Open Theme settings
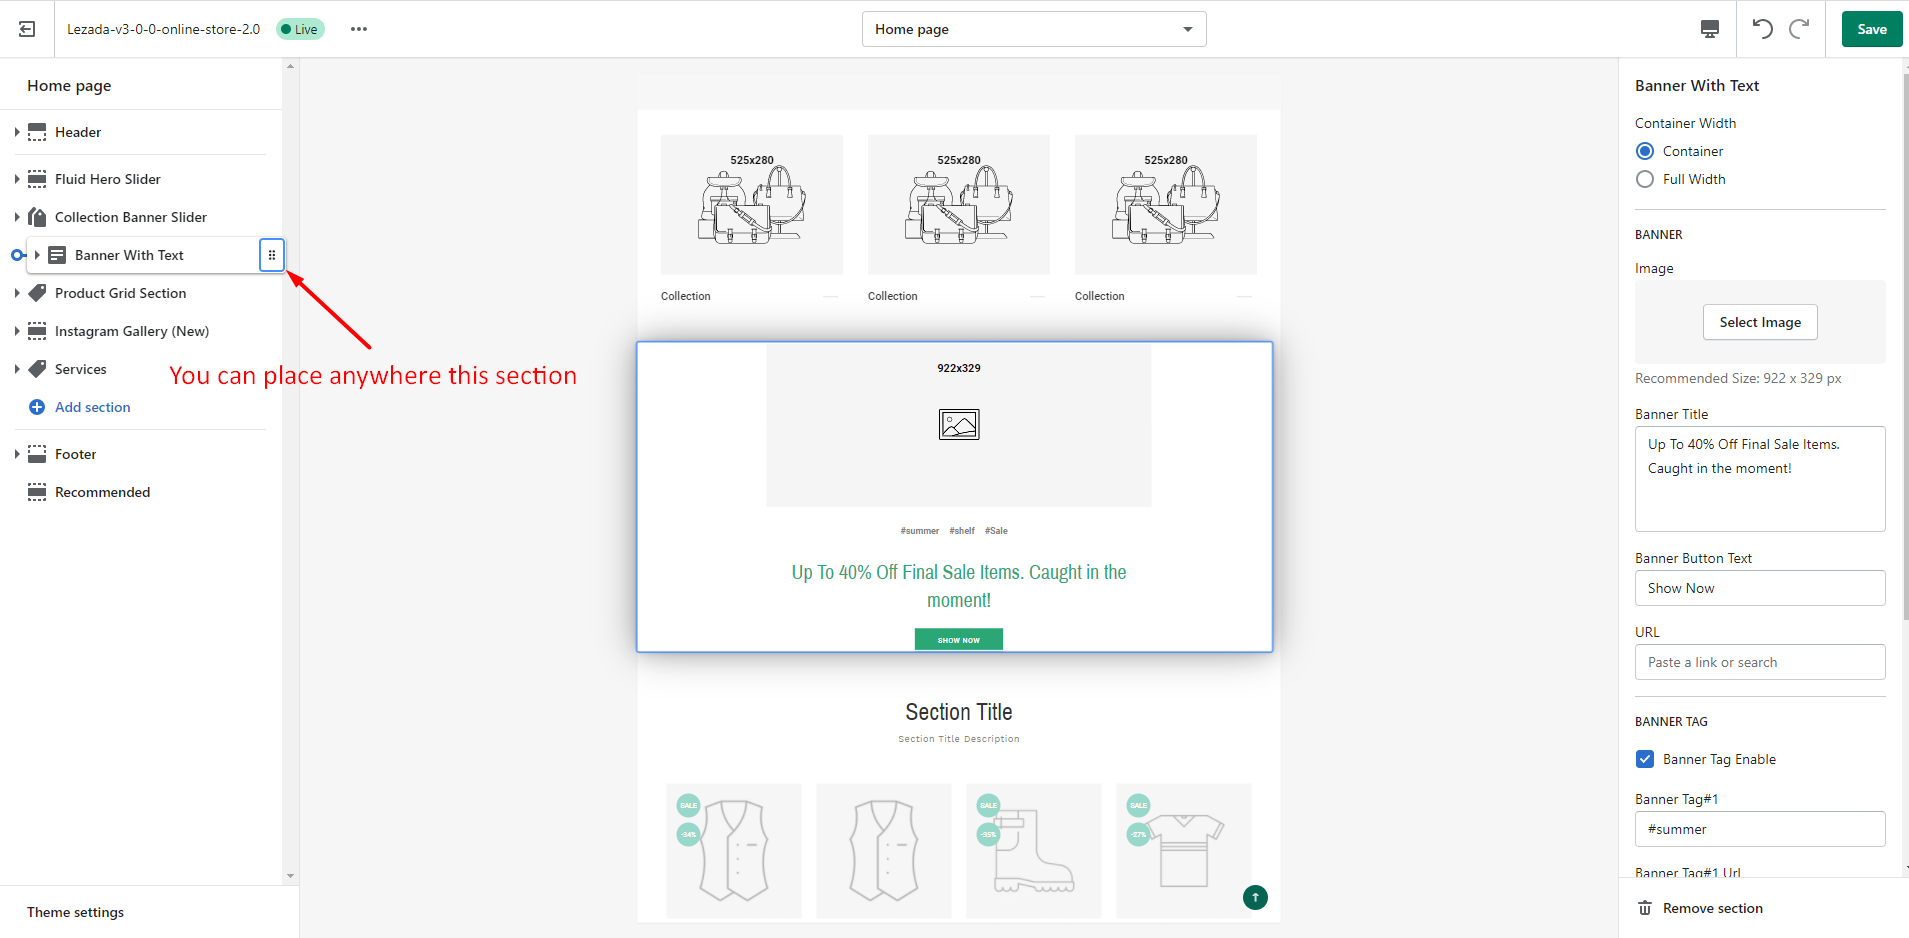The height and width of the screenshot is (938, 1909). tap(74, 911)
